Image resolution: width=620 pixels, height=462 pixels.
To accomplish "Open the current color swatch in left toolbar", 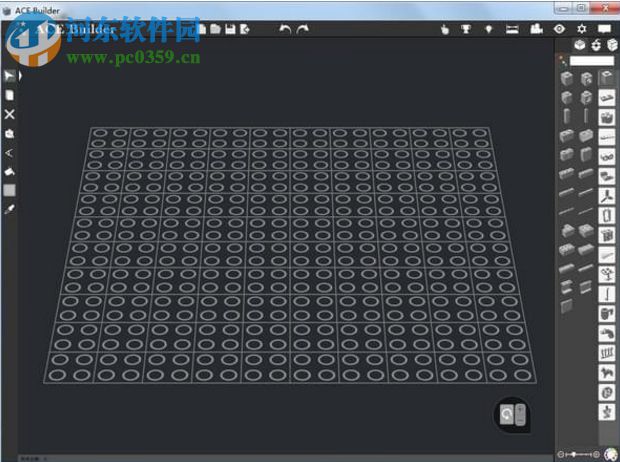I will (x=9, y=190).
